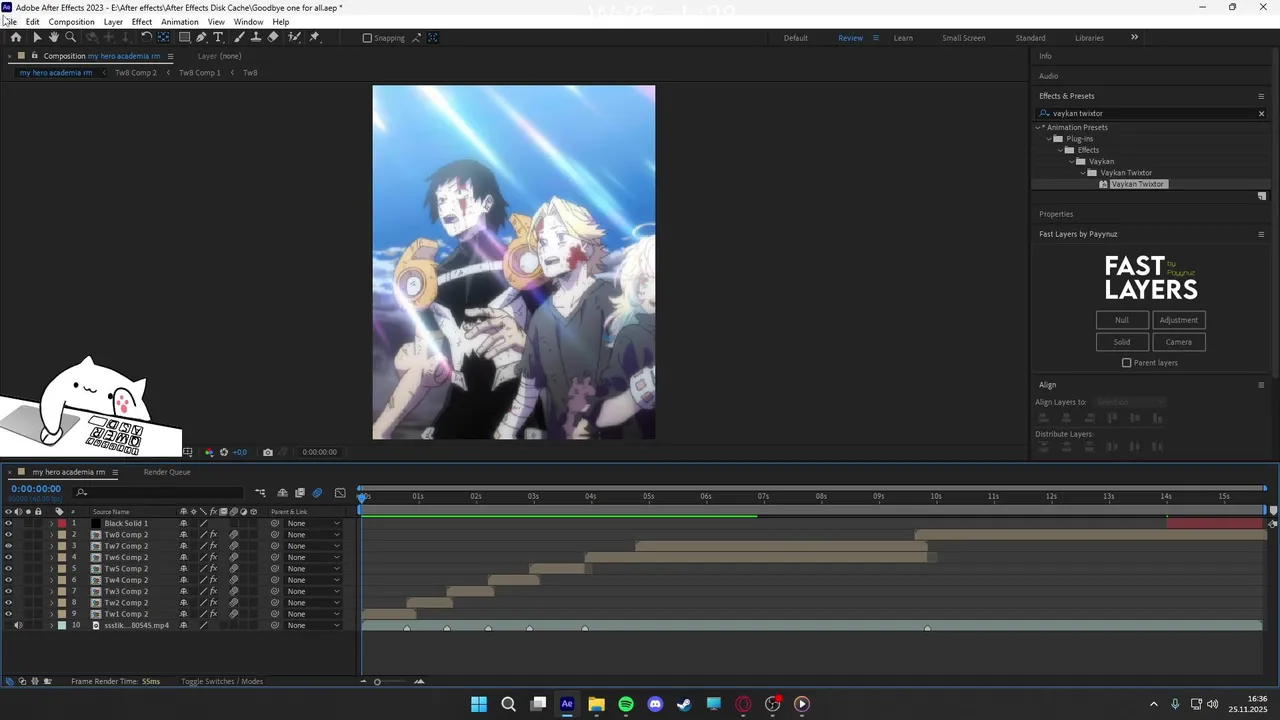
Task: Hide the Tw1 Comp 2 layer
Action: click(8, 614)
